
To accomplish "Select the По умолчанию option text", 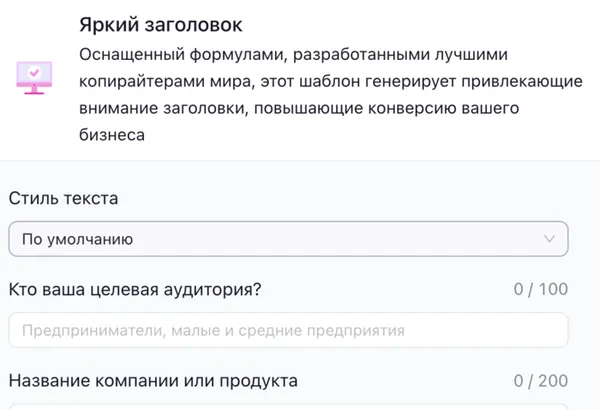I will (78, 239).
